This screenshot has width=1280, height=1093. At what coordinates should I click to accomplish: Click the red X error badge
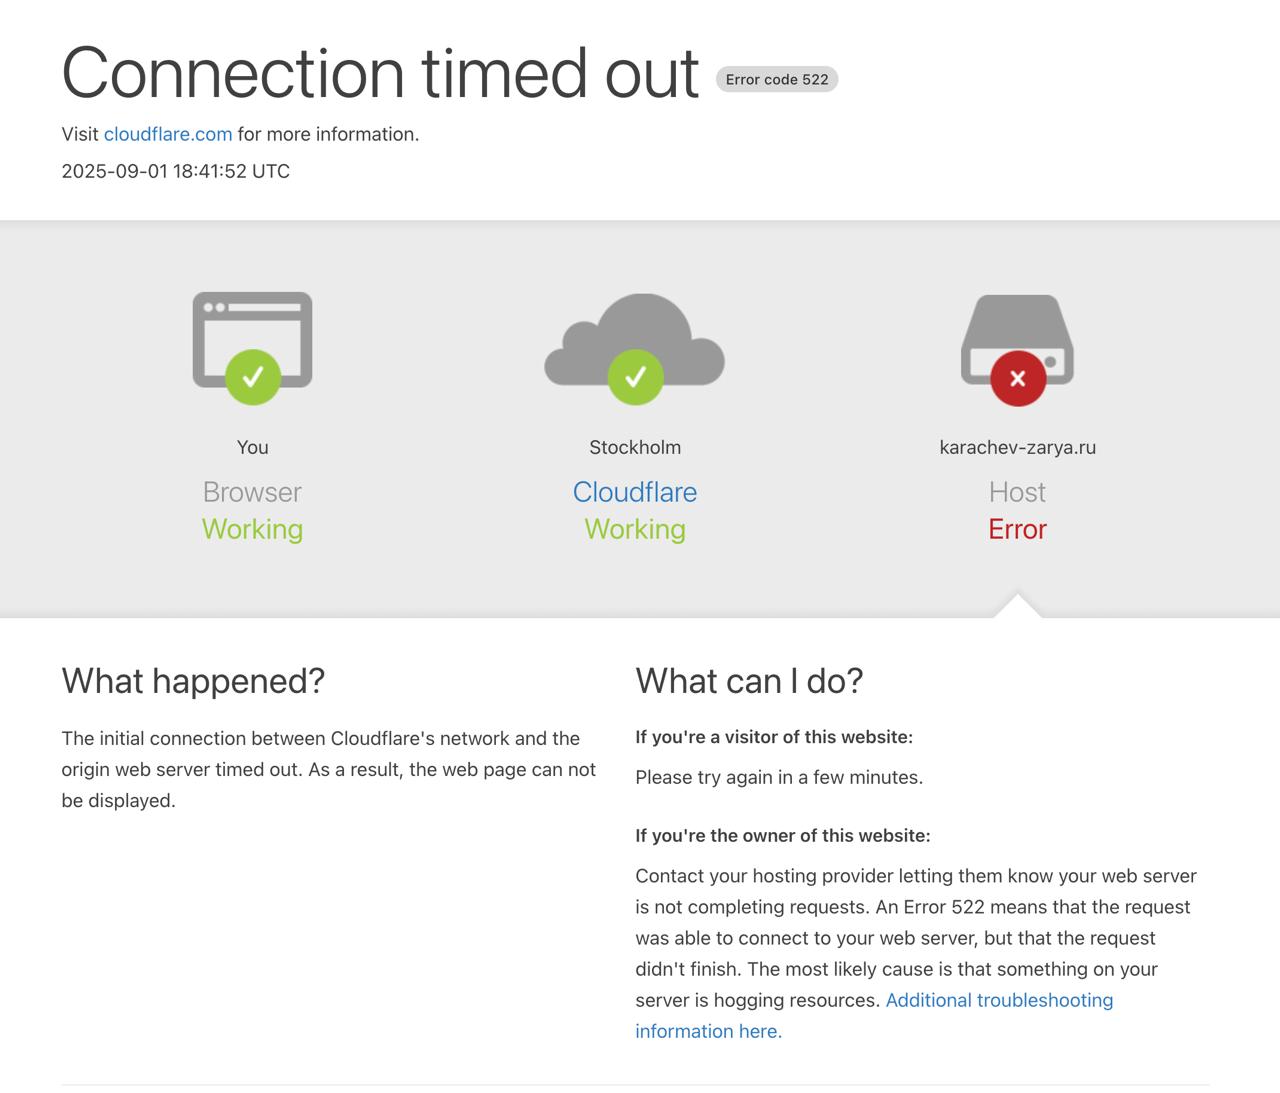point(1018,378)
